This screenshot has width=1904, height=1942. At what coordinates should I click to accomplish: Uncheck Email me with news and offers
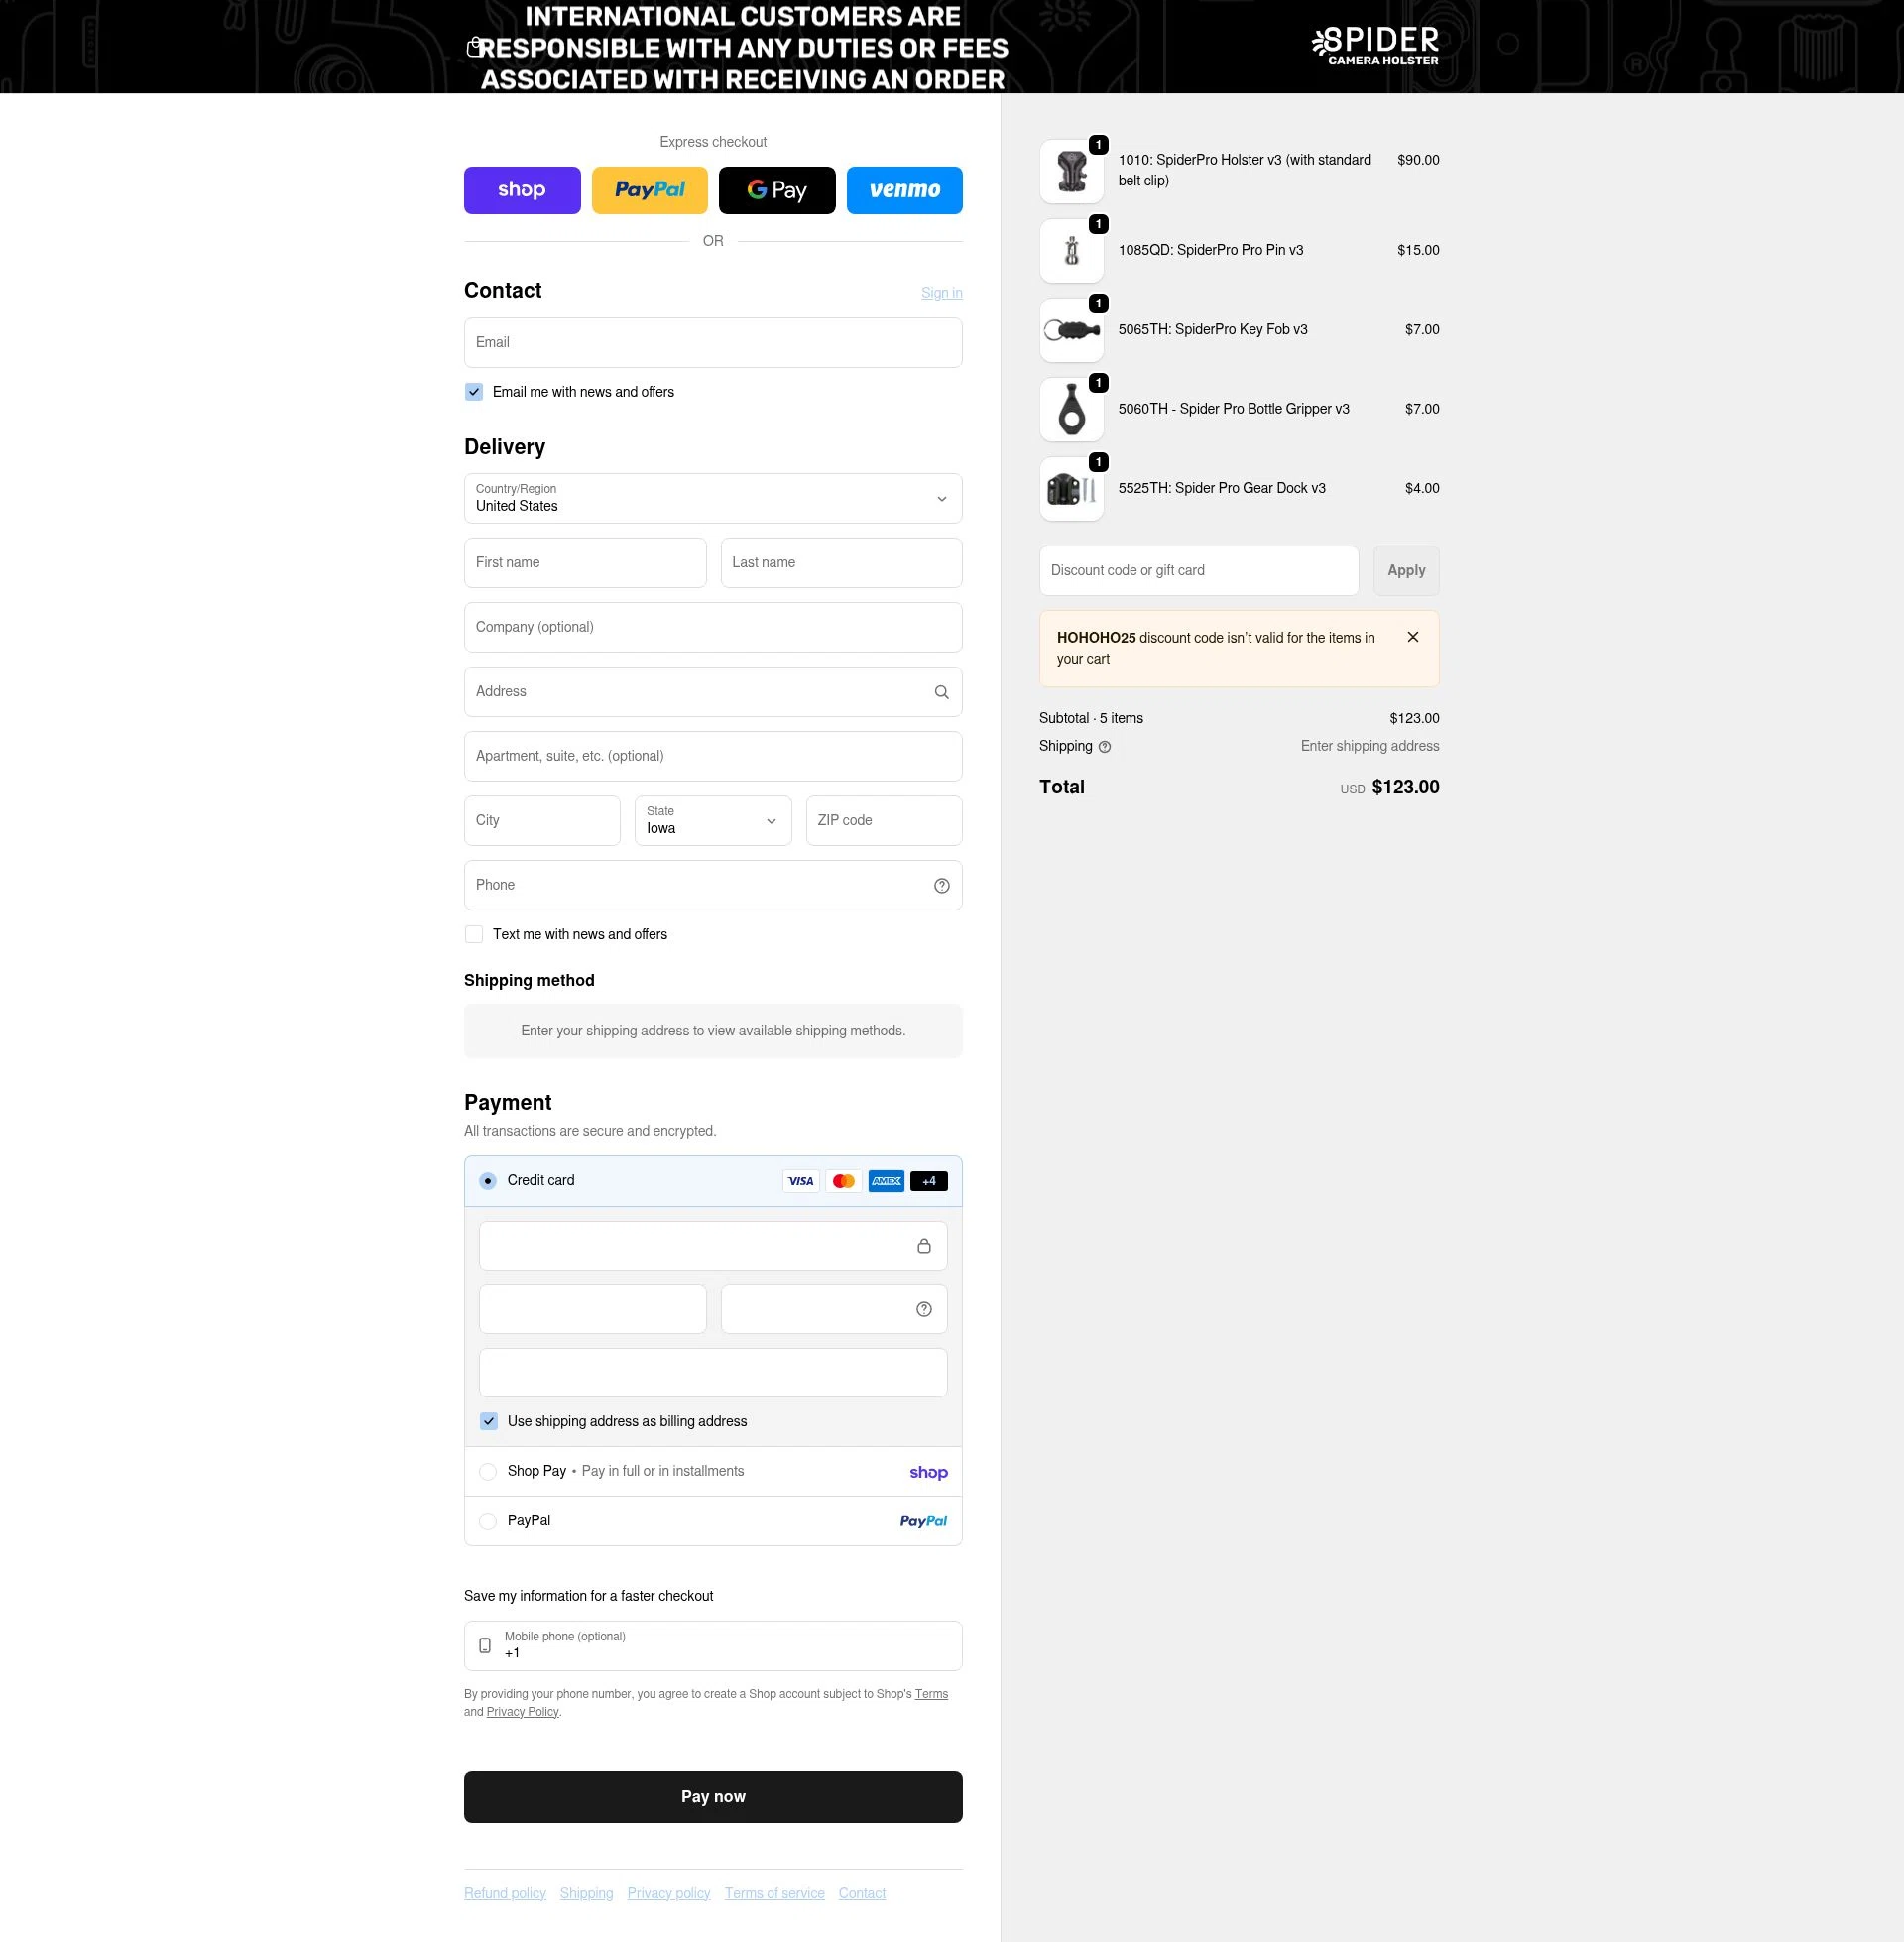[x=473, y=392]
